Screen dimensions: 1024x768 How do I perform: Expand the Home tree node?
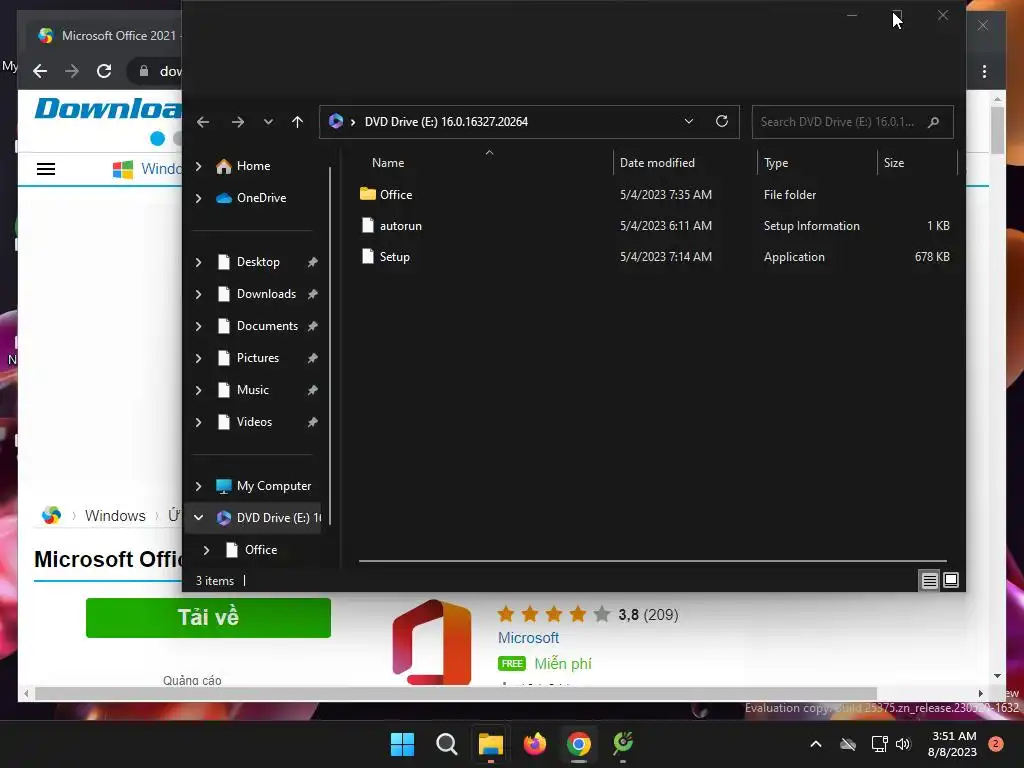[x=199, y=167]
